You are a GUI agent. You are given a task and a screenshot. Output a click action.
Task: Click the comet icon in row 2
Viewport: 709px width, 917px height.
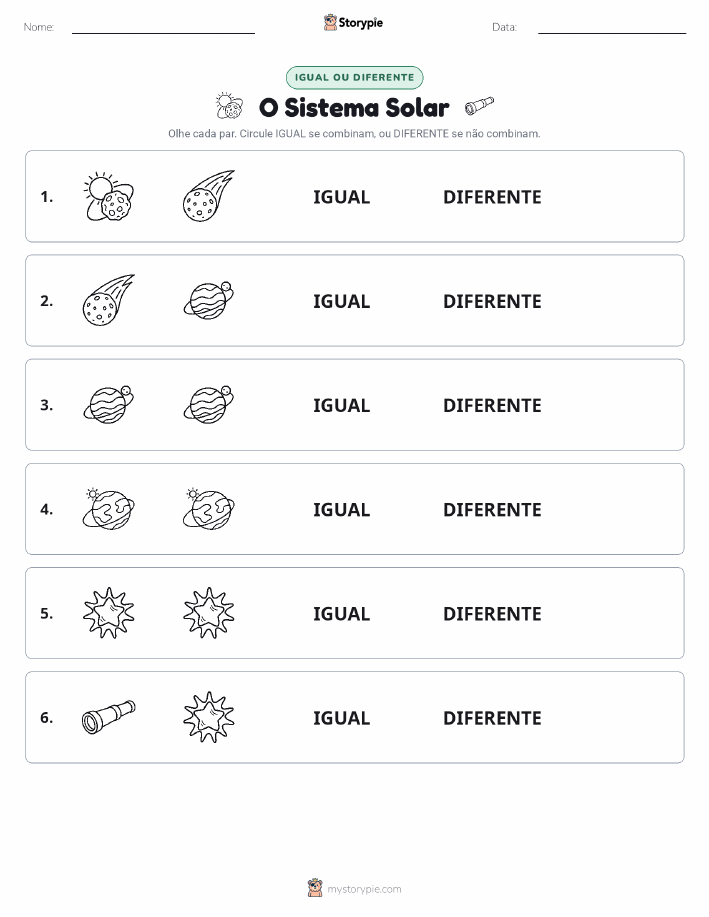point(109,300)
